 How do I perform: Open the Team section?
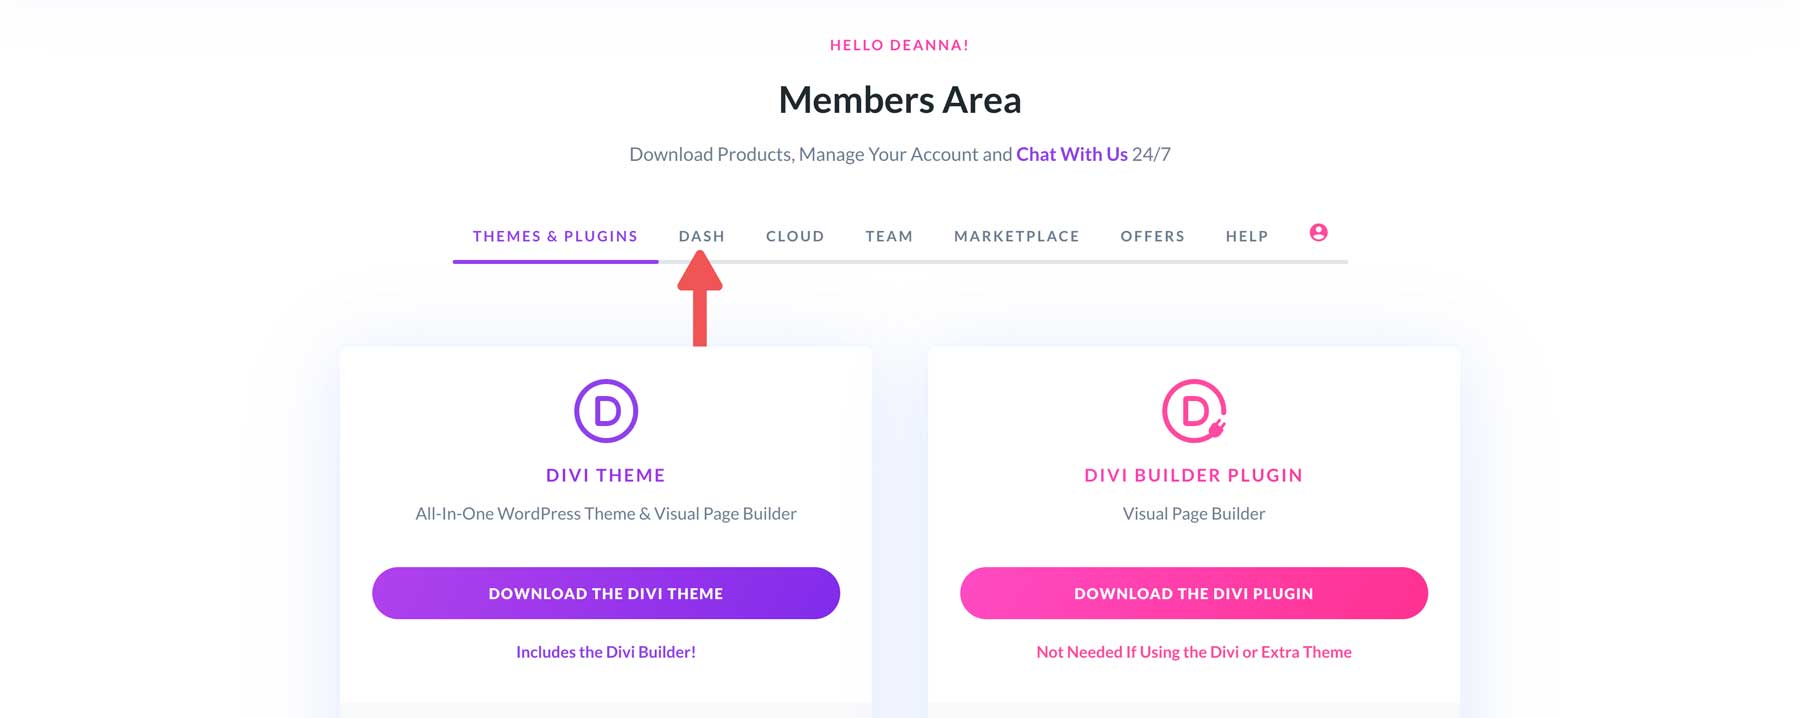pos(888,236)
